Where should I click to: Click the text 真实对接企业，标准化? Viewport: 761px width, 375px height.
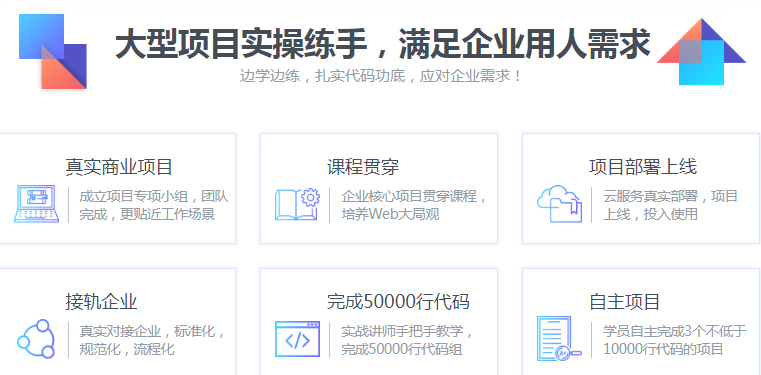tap(147, 332)
